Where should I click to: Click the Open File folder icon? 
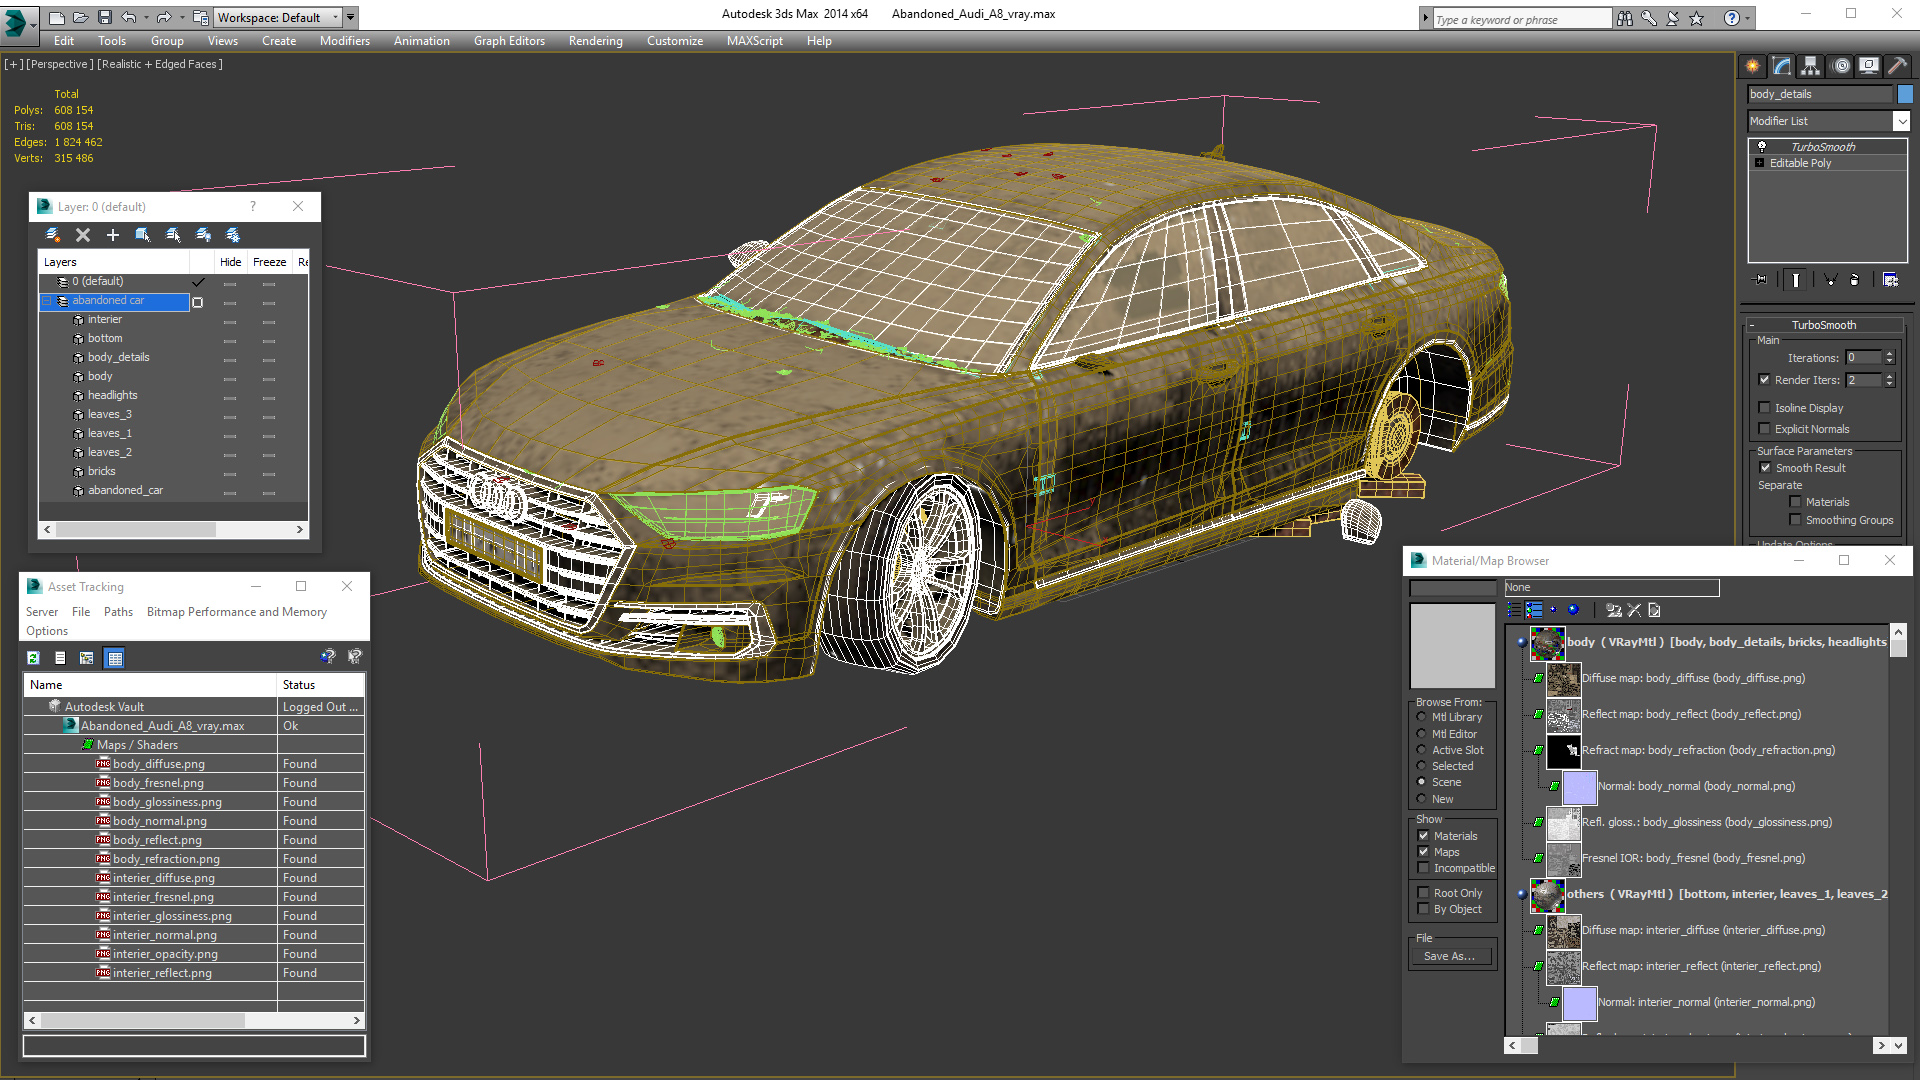coord(80,17)
